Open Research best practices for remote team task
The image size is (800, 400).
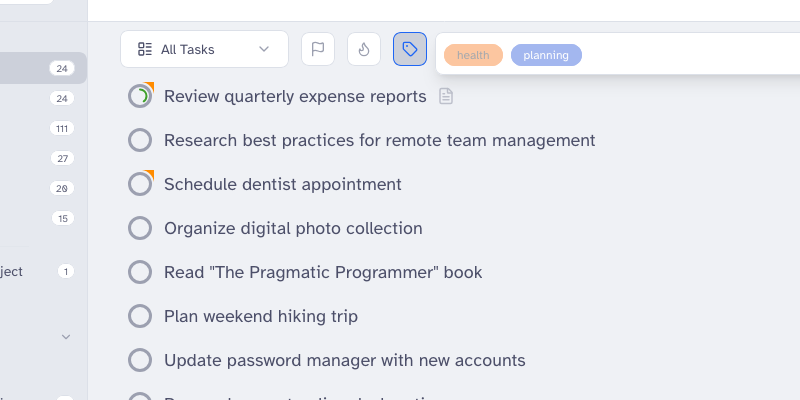(x=379, y=141)
